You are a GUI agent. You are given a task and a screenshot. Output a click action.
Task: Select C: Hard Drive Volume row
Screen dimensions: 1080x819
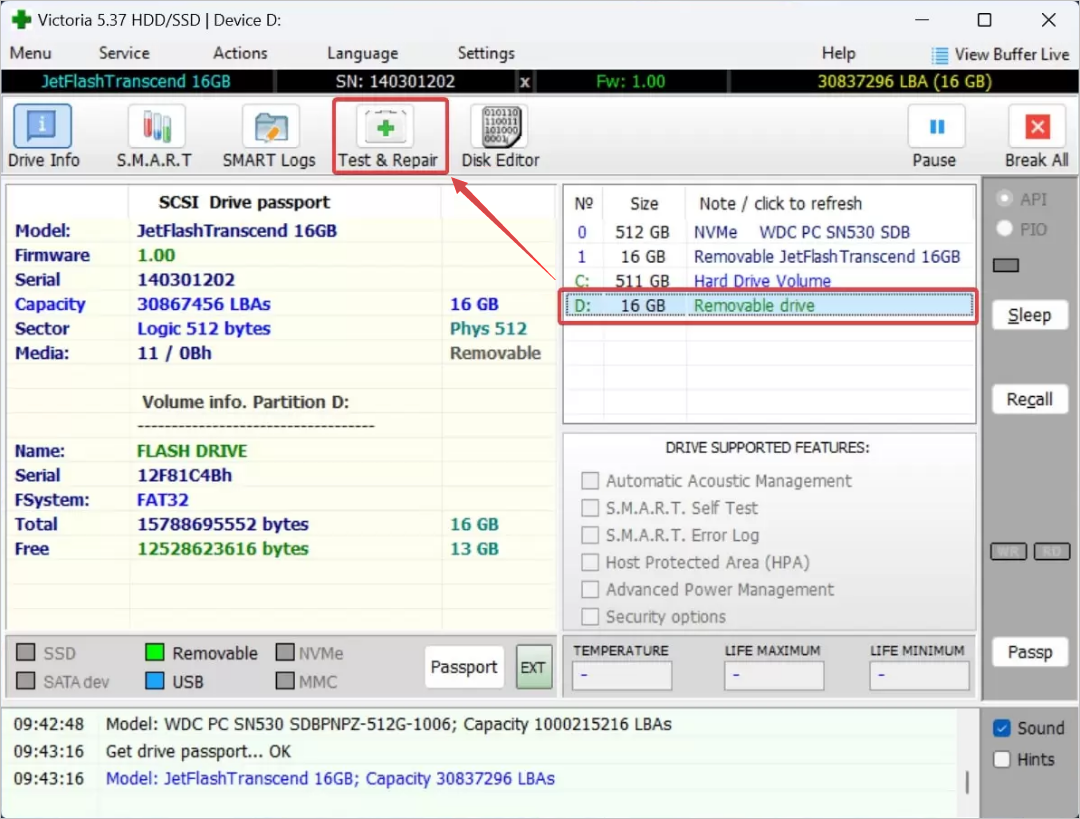click(x=769, y=280)
